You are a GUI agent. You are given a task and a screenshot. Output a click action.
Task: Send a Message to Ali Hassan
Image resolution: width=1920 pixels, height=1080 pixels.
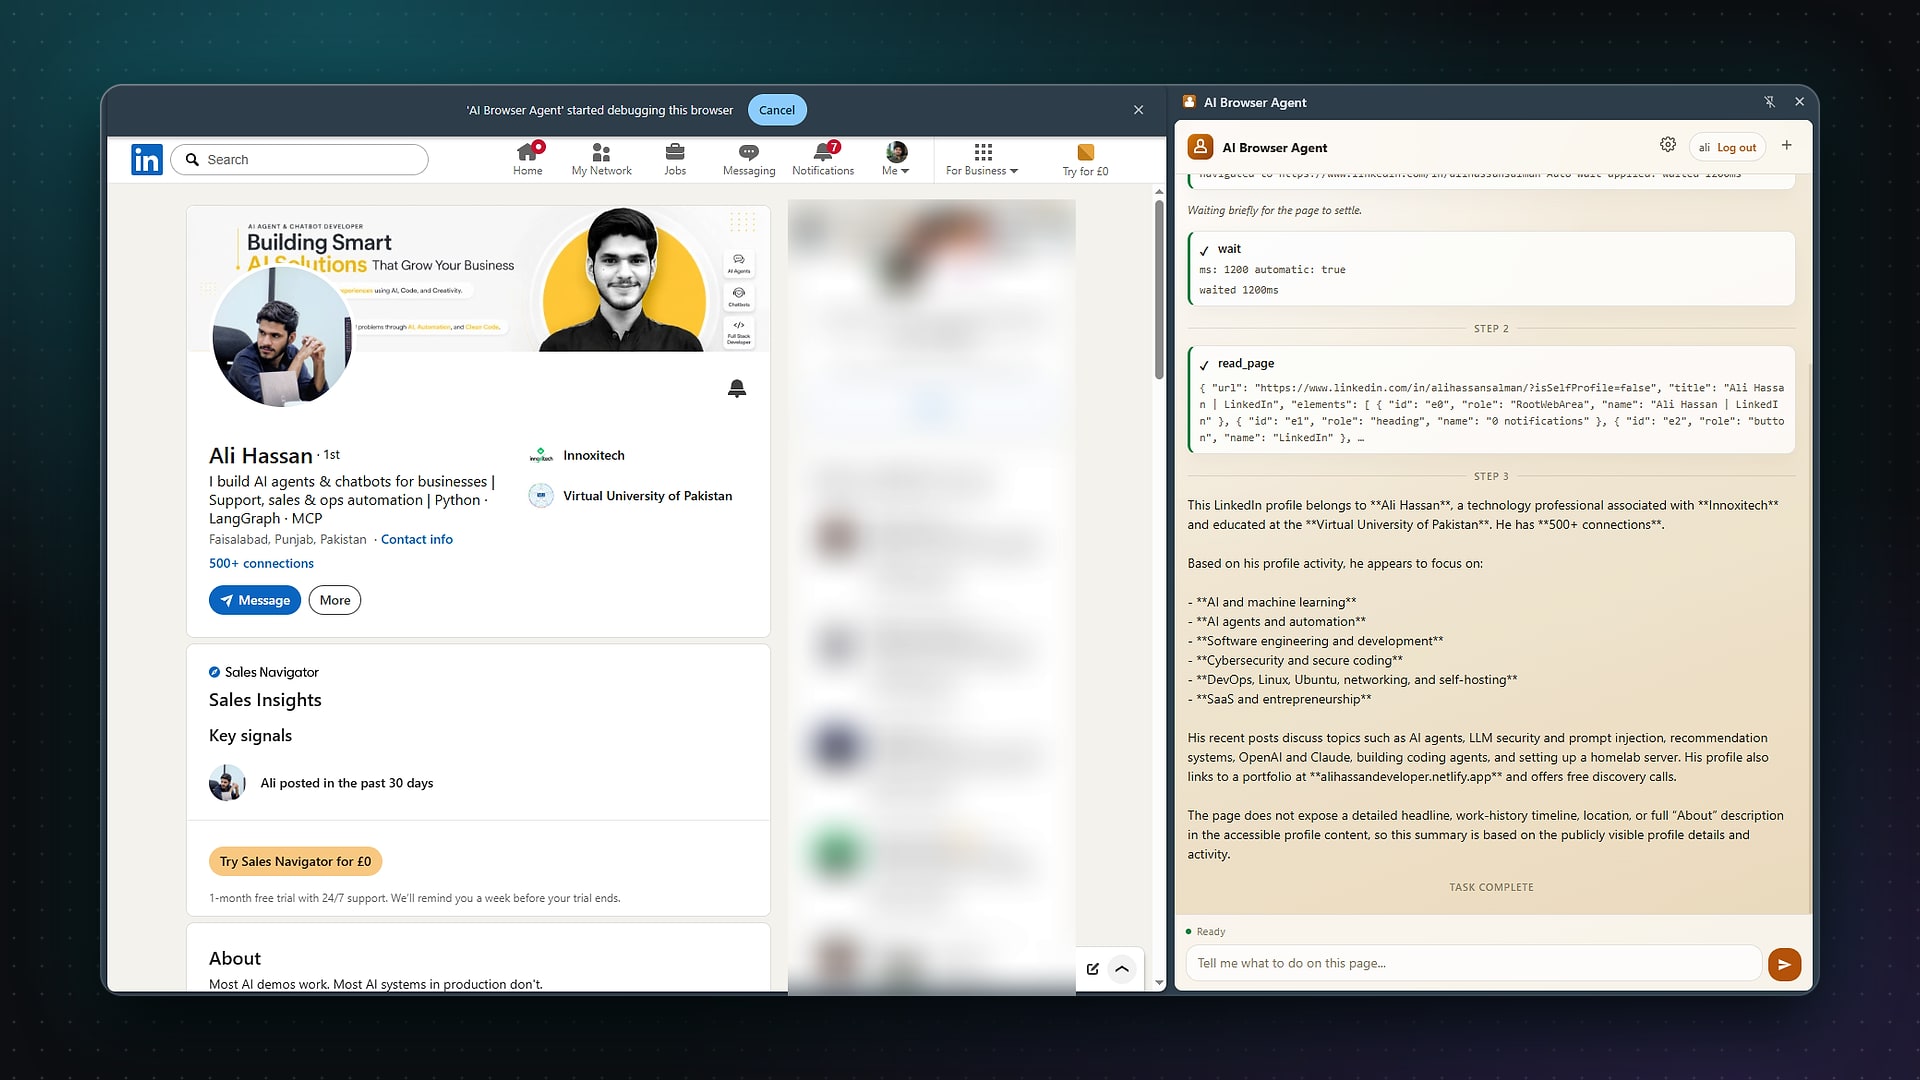pos(254,600)
